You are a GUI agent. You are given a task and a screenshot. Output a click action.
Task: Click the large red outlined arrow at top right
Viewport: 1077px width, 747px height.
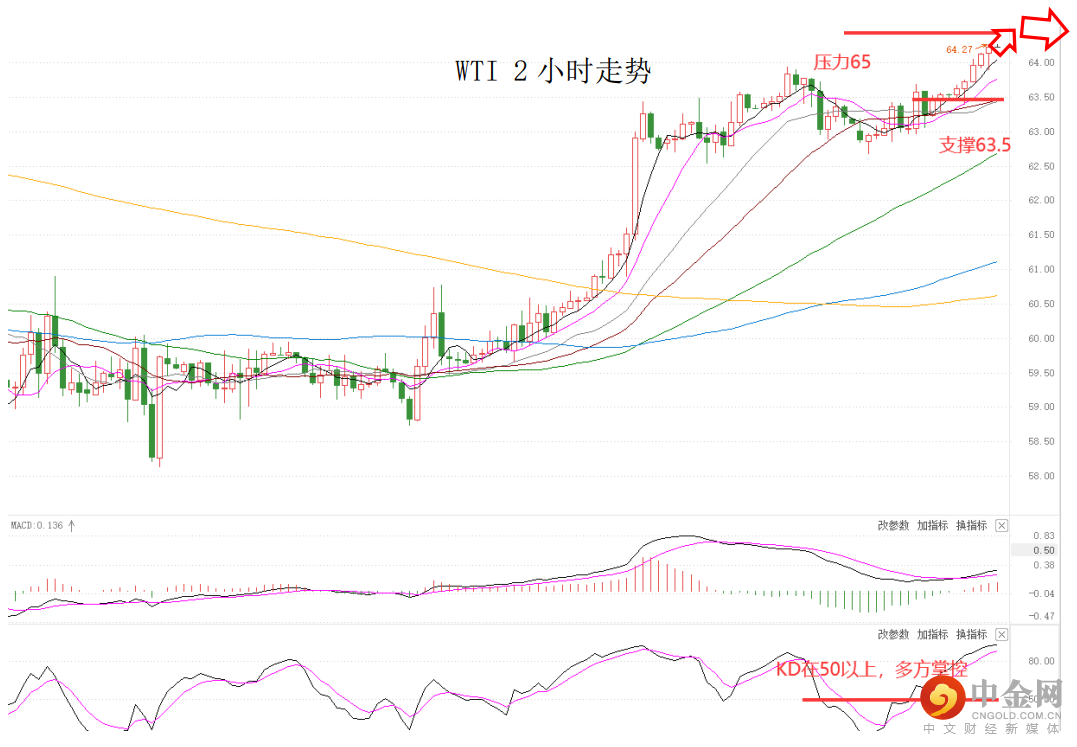pos(1045,28)
